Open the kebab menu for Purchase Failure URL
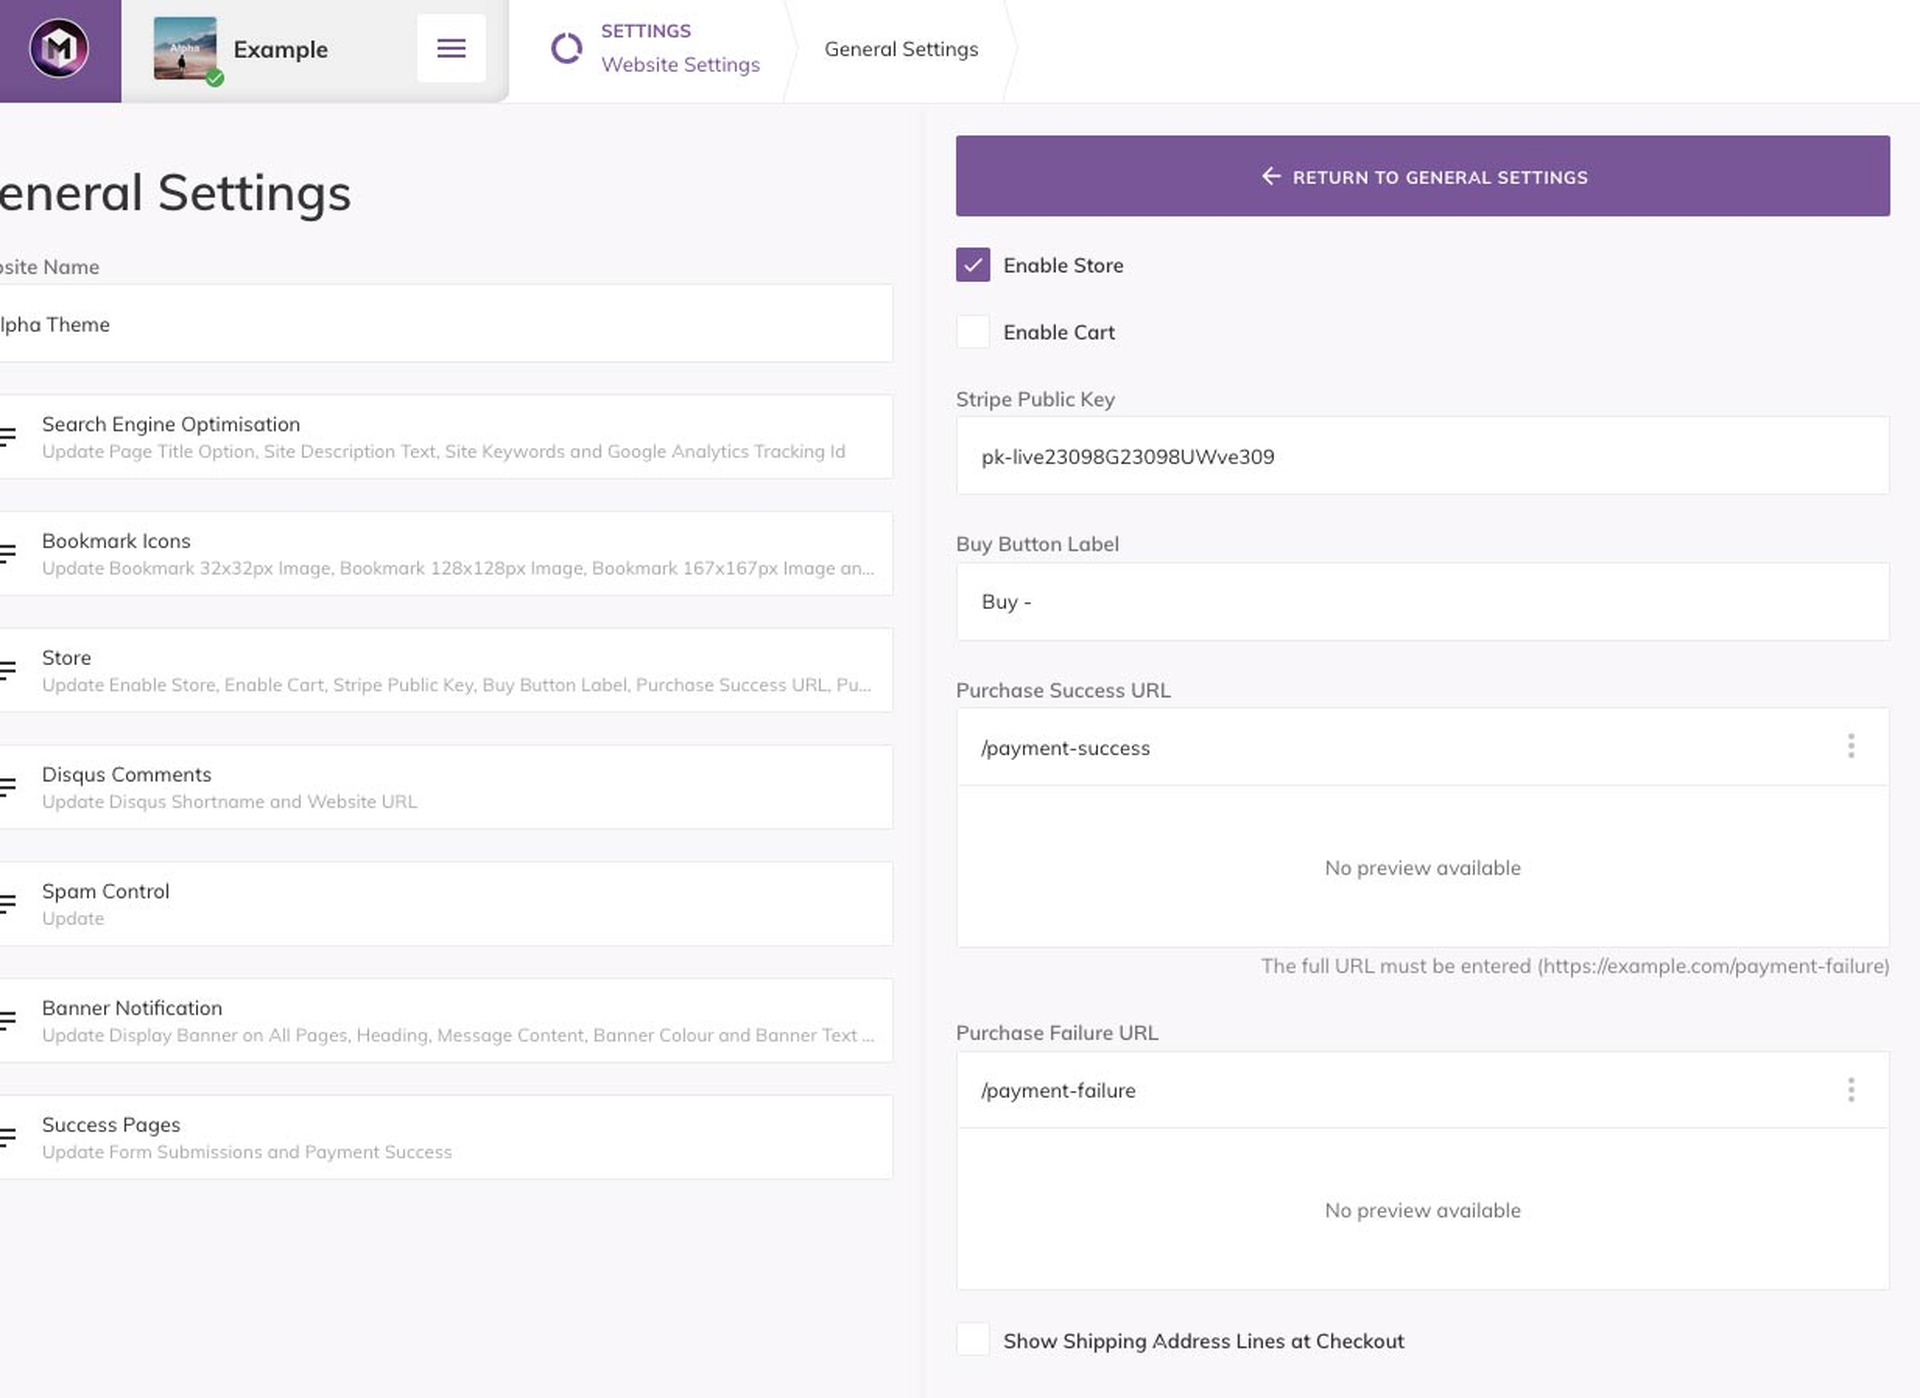The image size is (1920, 1398). 1851,1089
